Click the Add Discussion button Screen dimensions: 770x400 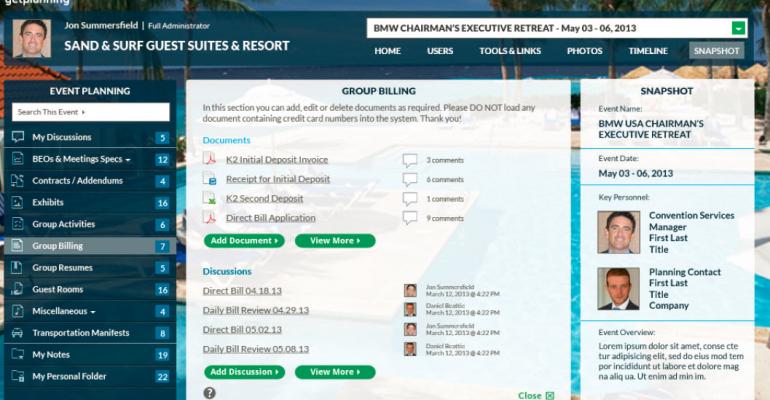tap(245, 372)
